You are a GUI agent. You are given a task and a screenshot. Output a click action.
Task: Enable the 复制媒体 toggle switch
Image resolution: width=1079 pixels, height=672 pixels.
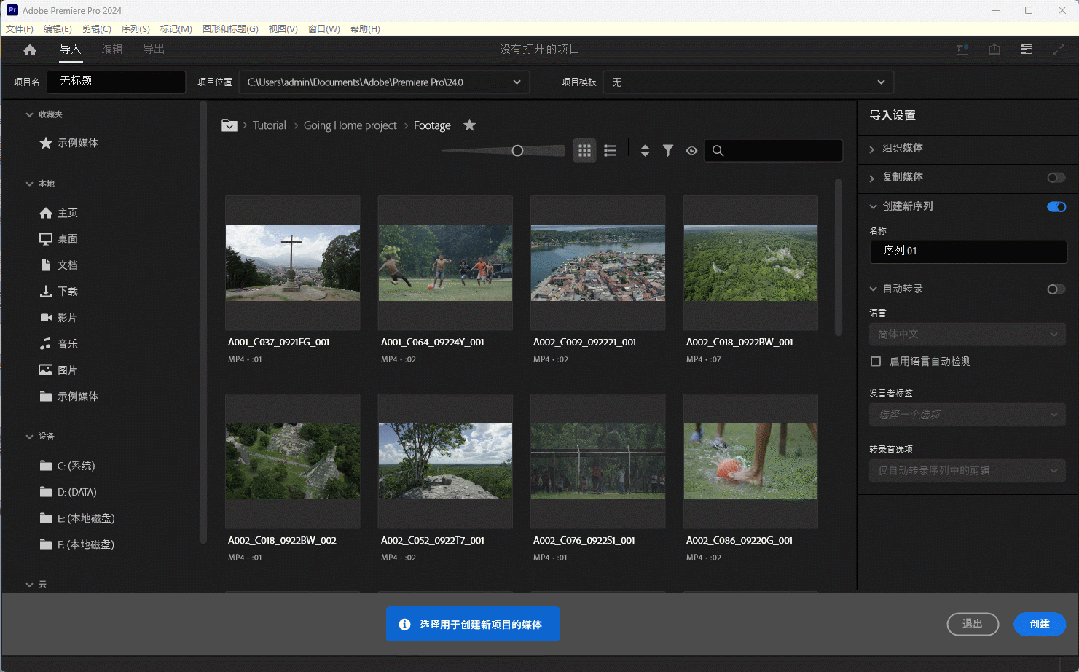(x=1055, y=177)
